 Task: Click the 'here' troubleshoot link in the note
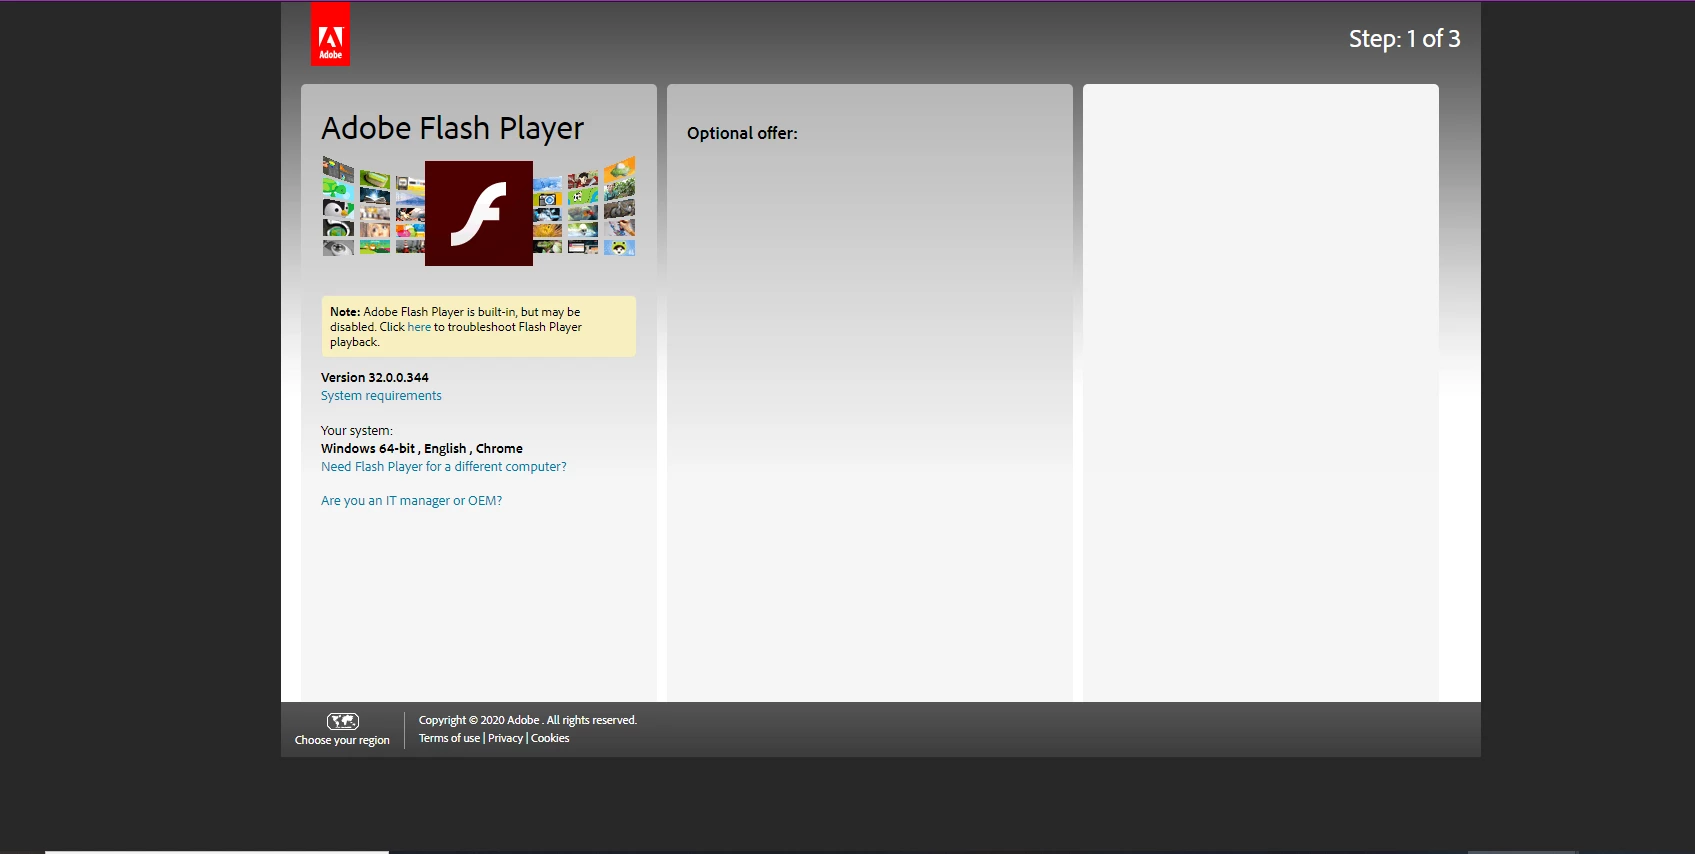coord(419,327)
